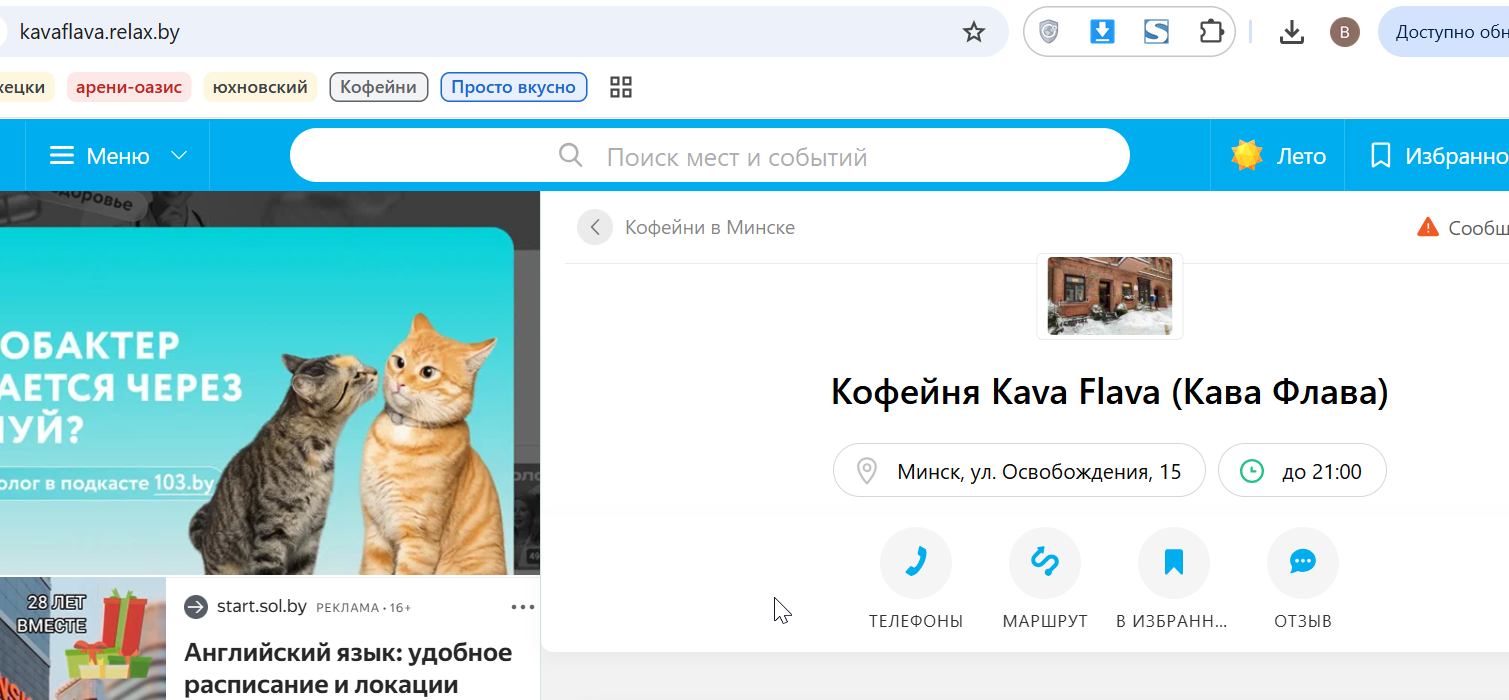Open the shield extension icon

pos(1048,32)
